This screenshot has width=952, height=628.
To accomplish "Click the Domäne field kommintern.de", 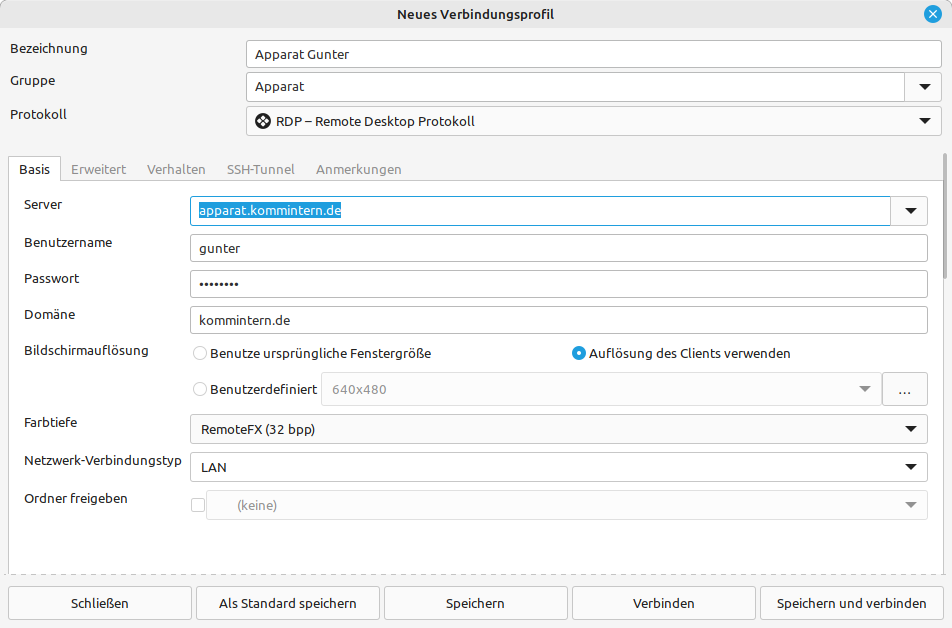I will coord(559,320).
